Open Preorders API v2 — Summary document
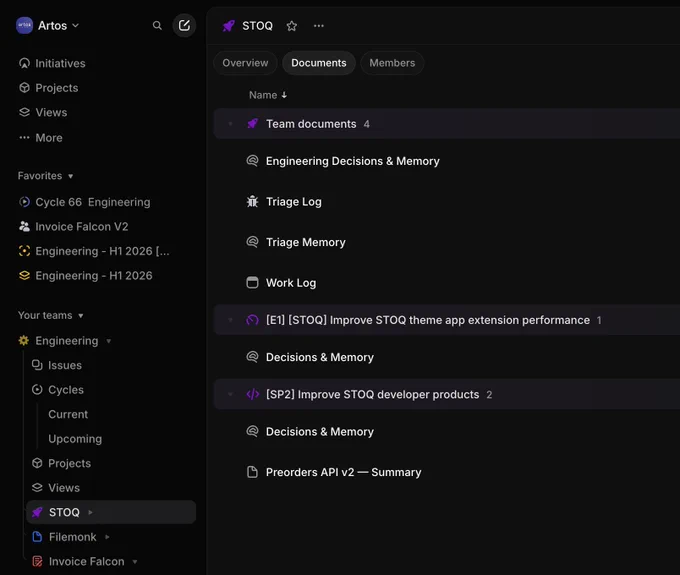Viewport: 680px width, 575px height. pyautogui.click(x=343, y=472)
